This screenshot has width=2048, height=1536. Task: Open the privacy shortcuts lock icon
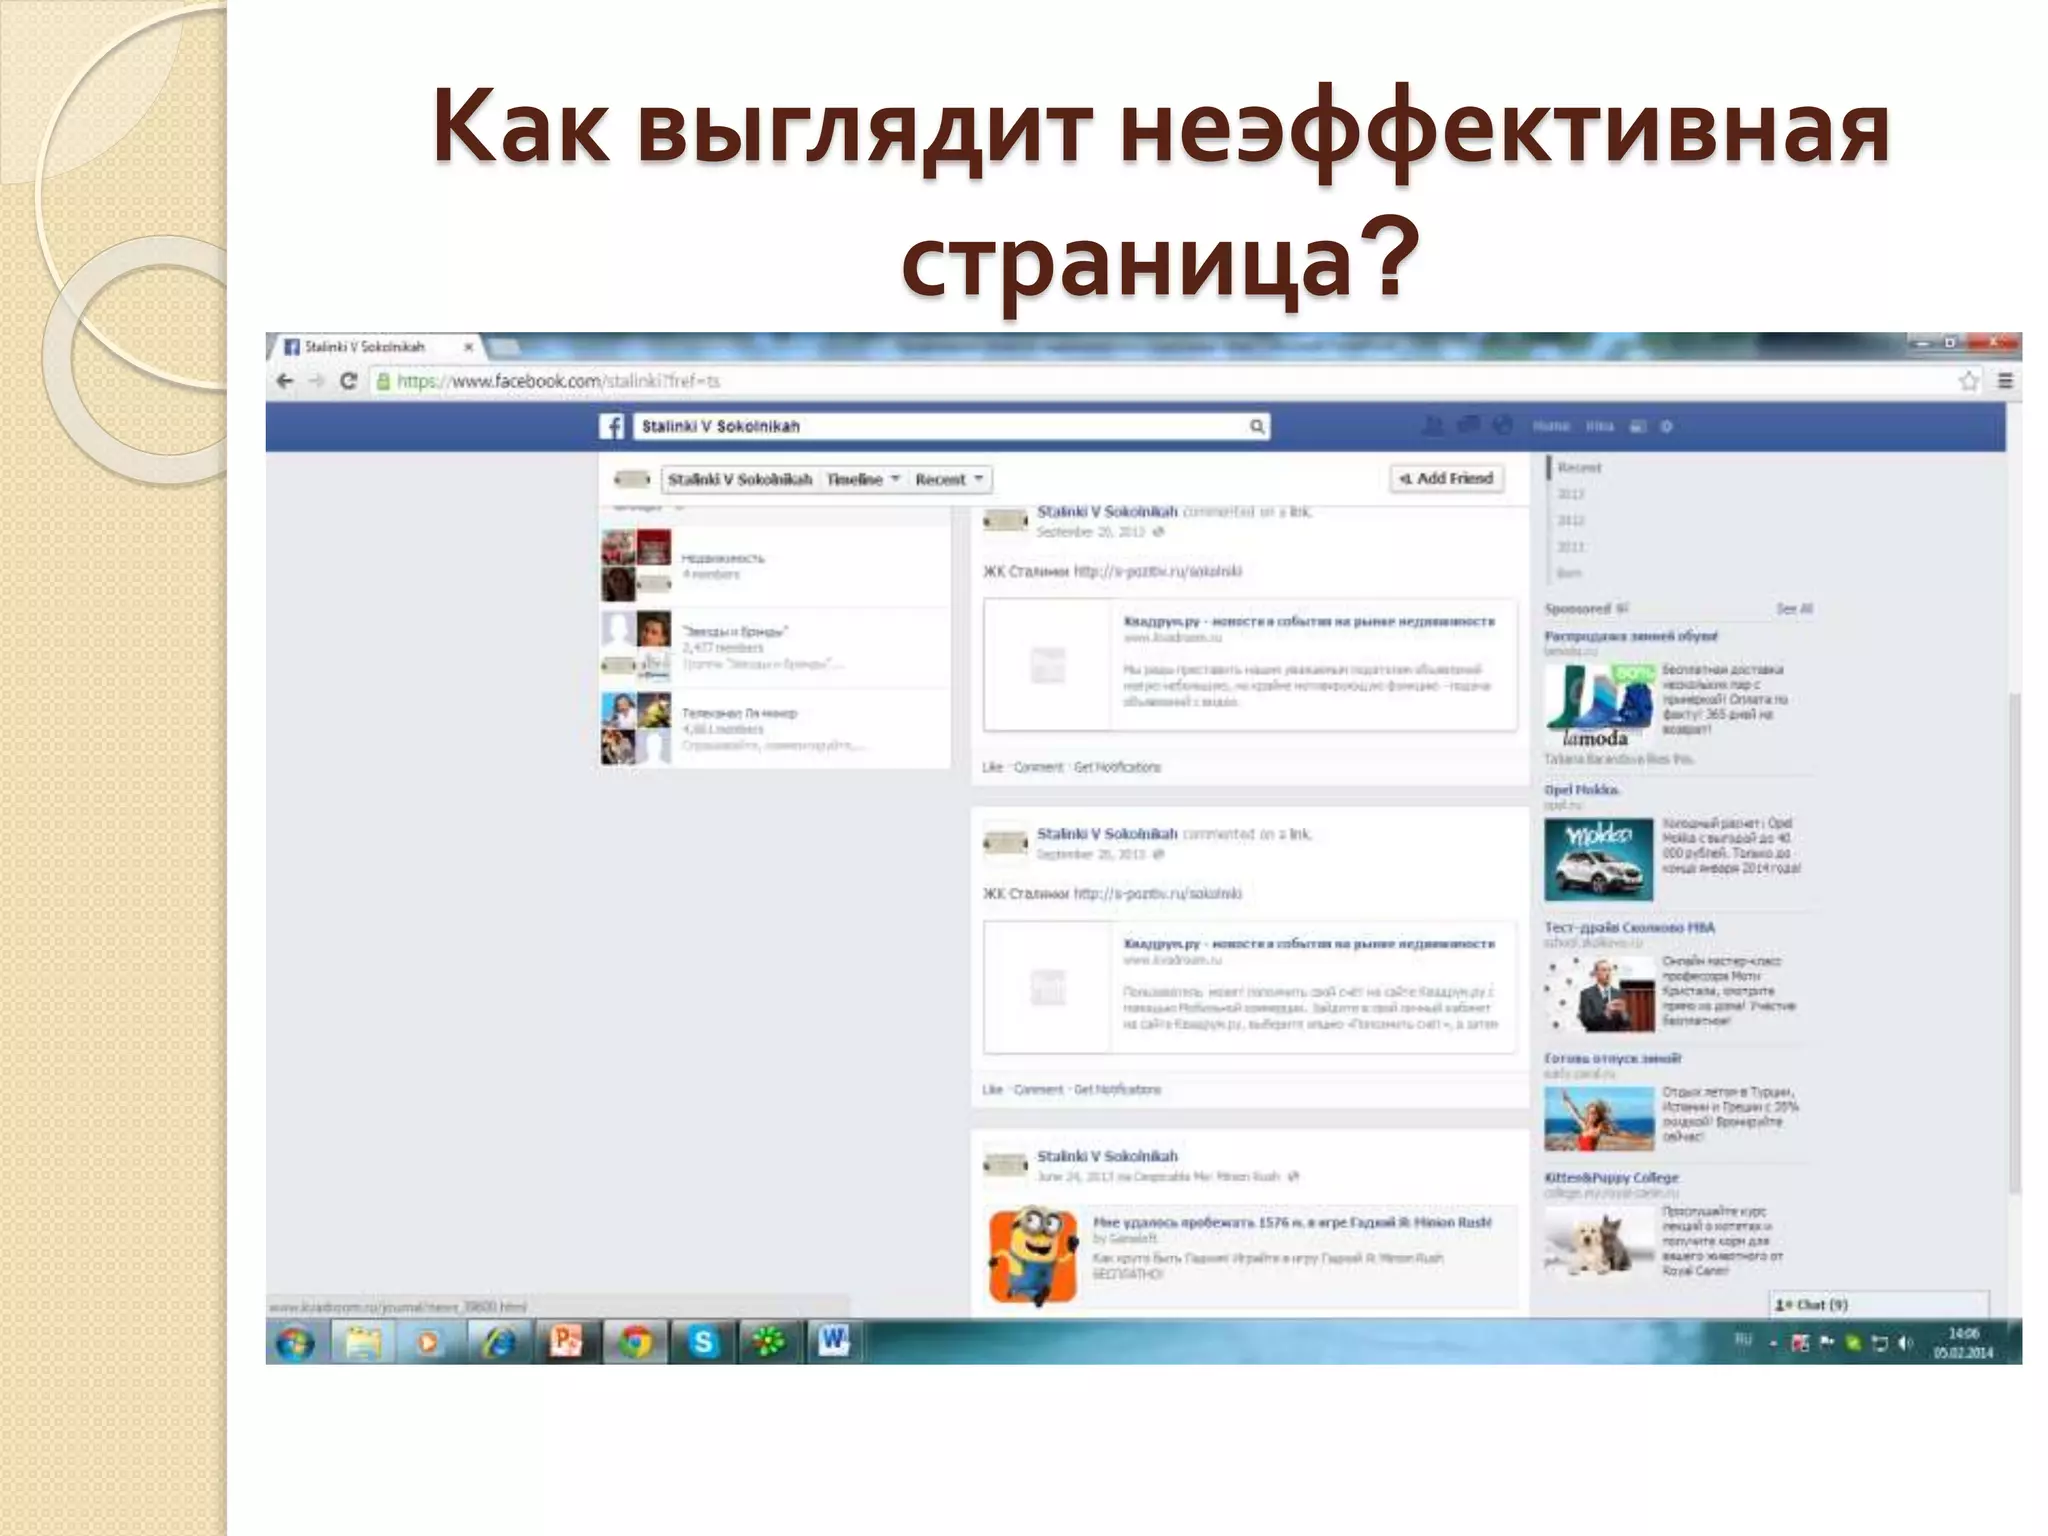pyautogui.click(x=1638, y=427)
